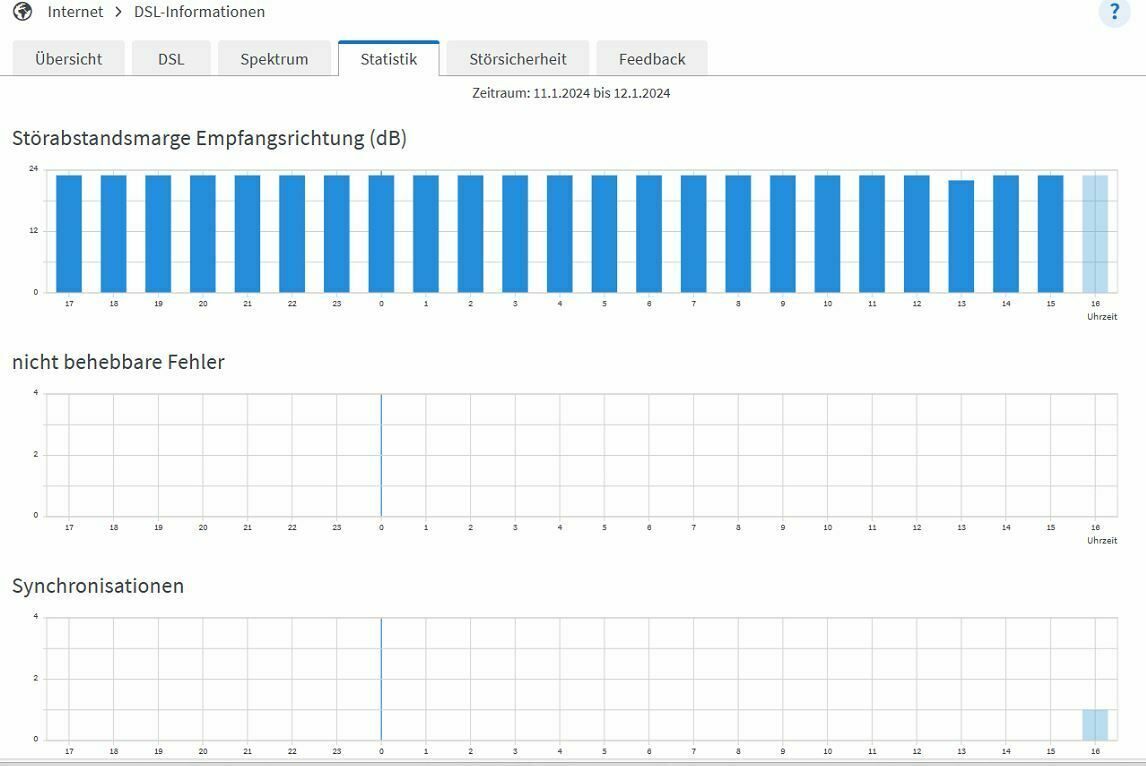This screenshot has width=1146, height=766.
Task: Go to the Feedback tab
Action: 652,58
